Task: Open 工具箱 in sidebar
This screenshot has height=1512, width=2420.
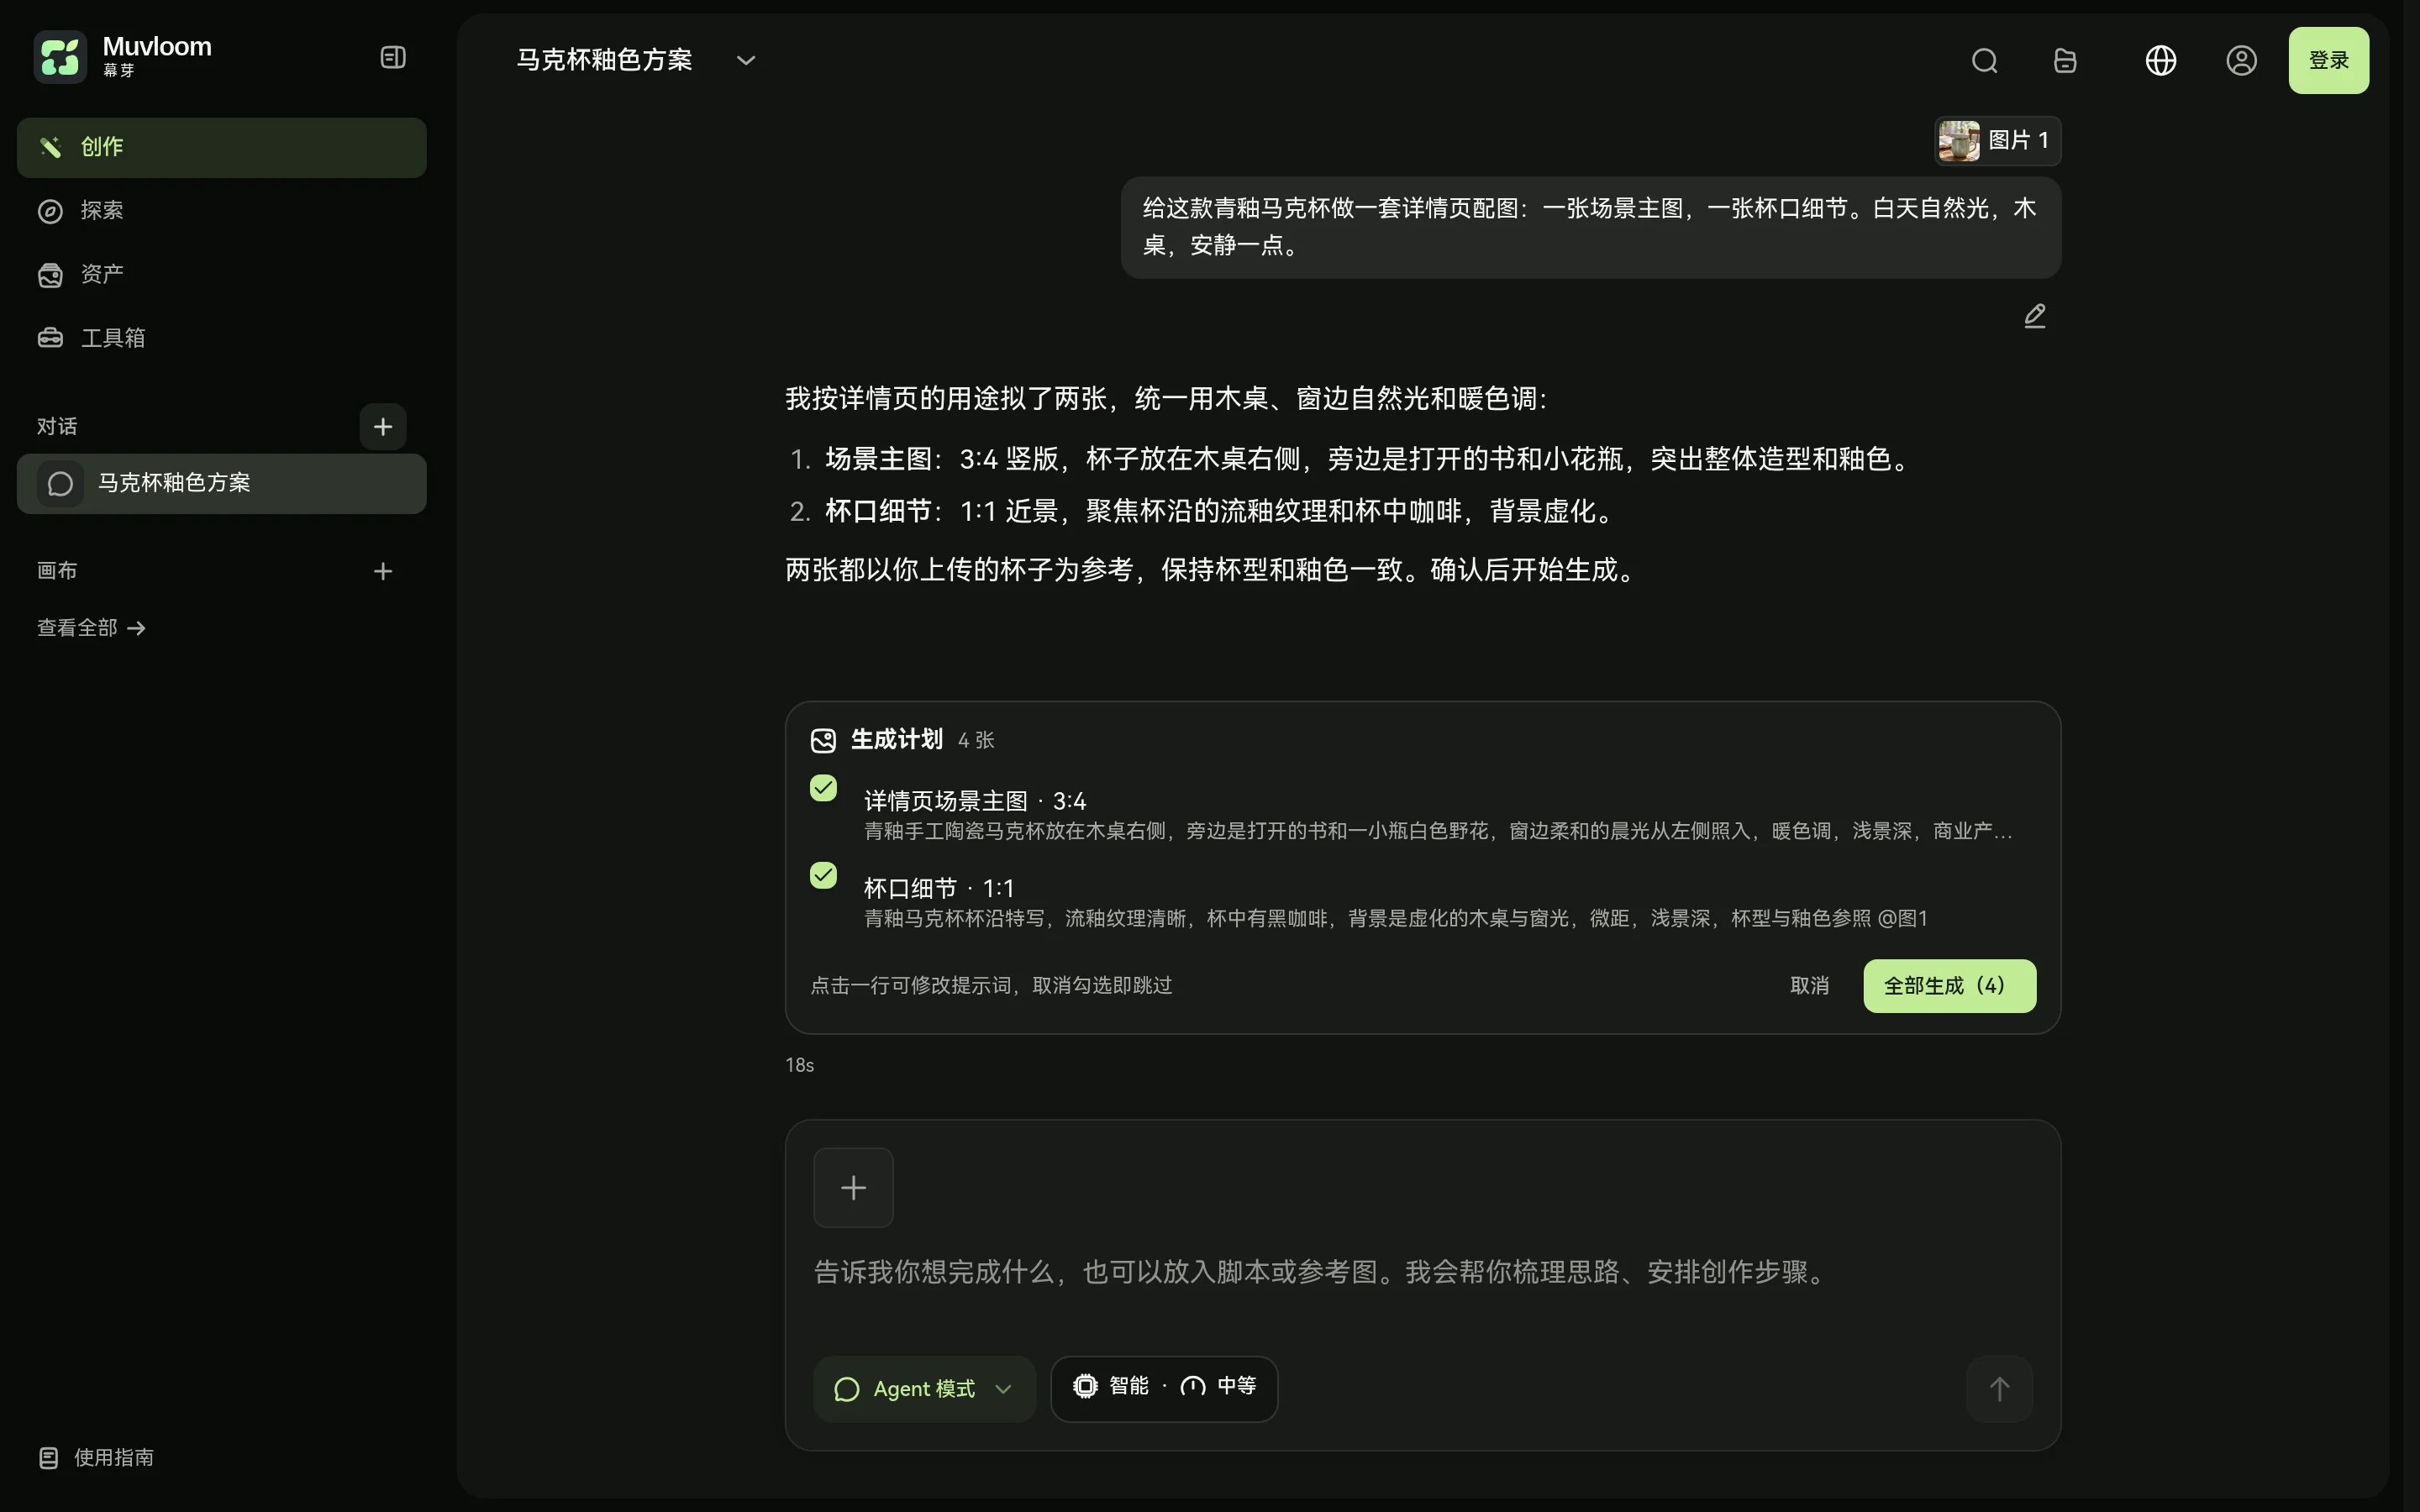Action: (x=222, y=338)
